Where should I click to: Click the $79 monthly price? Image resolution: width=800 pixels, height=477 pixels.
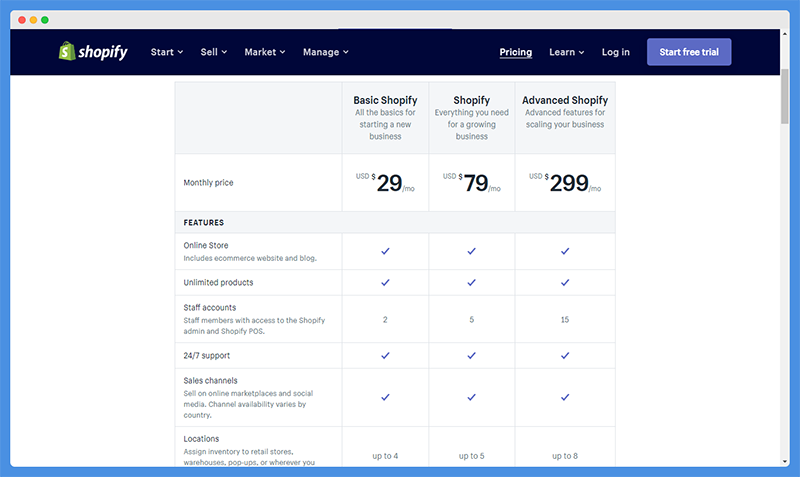[x=471, y=183]
